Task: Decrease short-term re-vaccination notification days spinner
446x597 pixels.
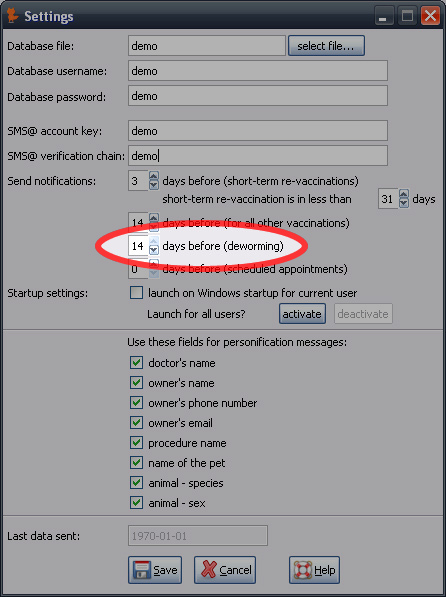Action: [153, 185]
